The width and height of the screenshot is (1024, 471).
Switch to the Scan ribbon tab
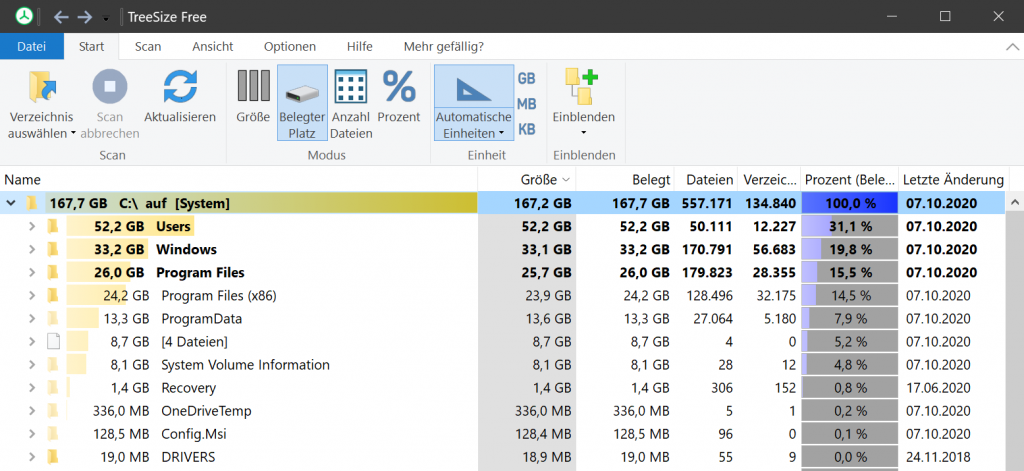tap(148, 46)
